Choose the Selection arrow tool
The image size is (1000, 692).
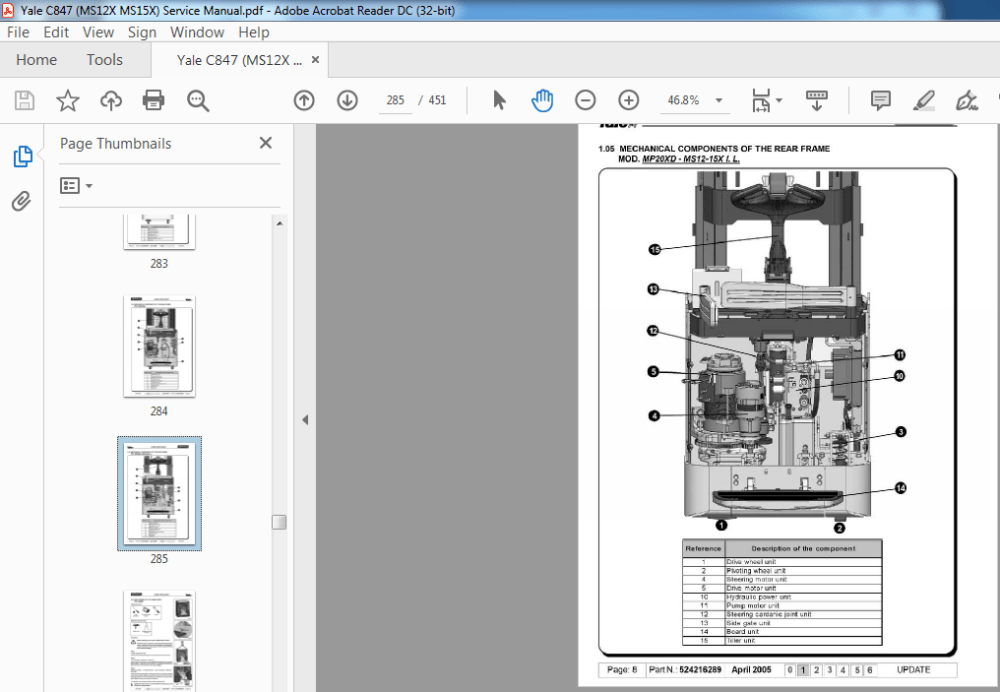tap(499, 100)
